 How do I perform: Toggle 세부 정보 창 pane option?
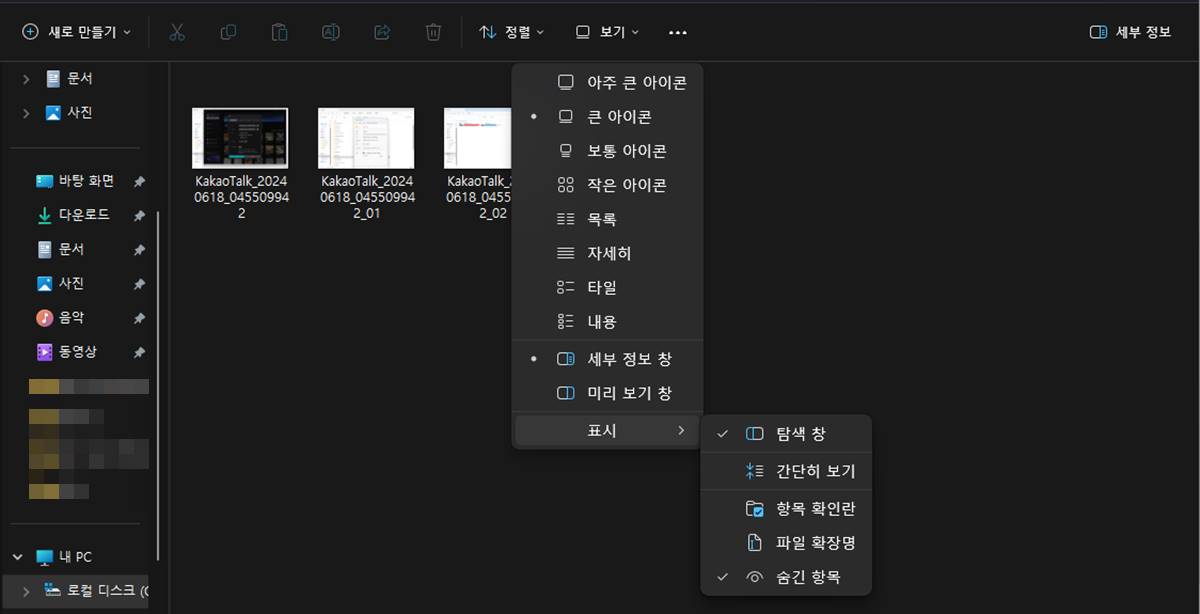click(607, 359)
